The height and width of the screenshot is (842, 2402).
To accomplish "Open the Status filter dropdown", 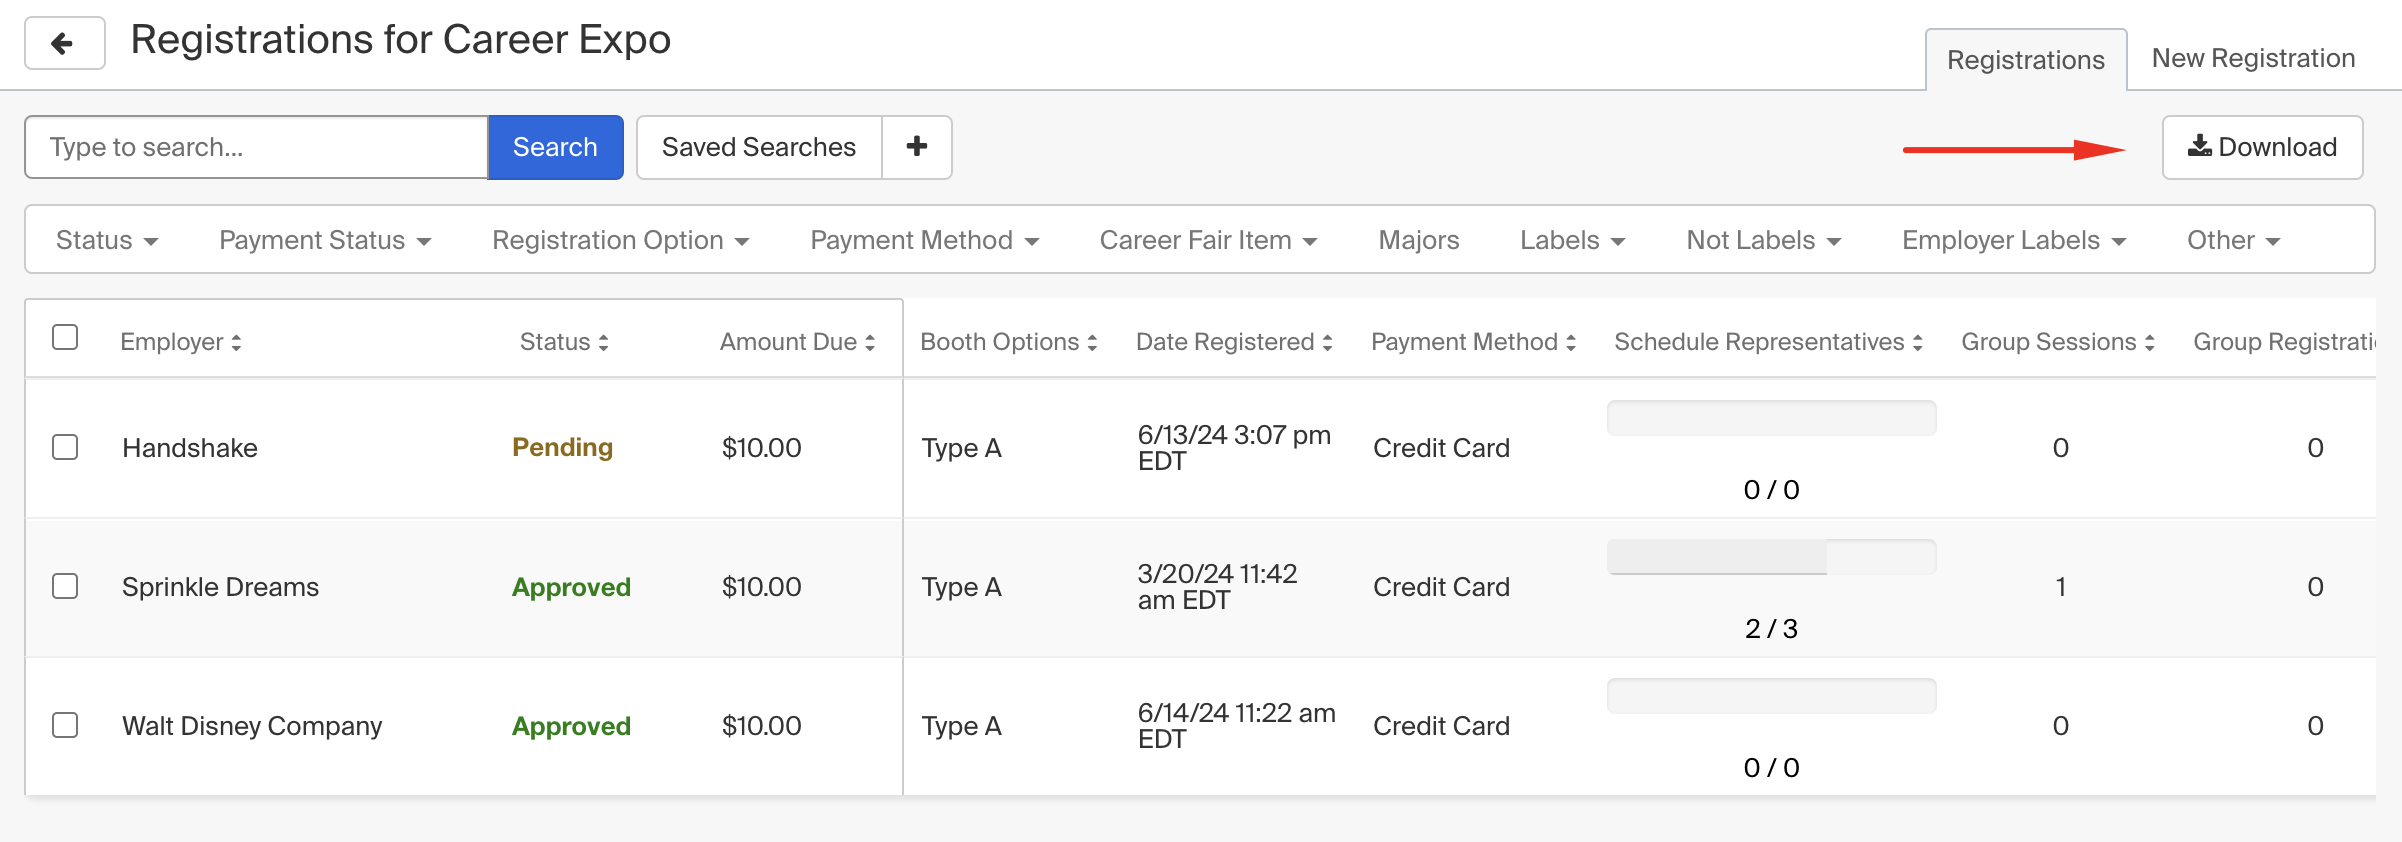I will pos(107,240).
